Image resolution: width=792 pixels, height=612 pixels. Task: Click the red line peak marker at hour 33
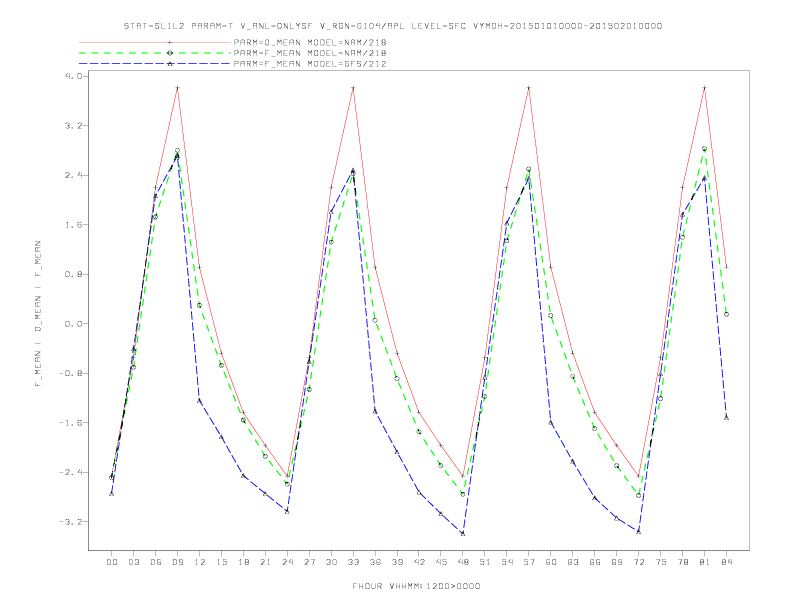353,88
